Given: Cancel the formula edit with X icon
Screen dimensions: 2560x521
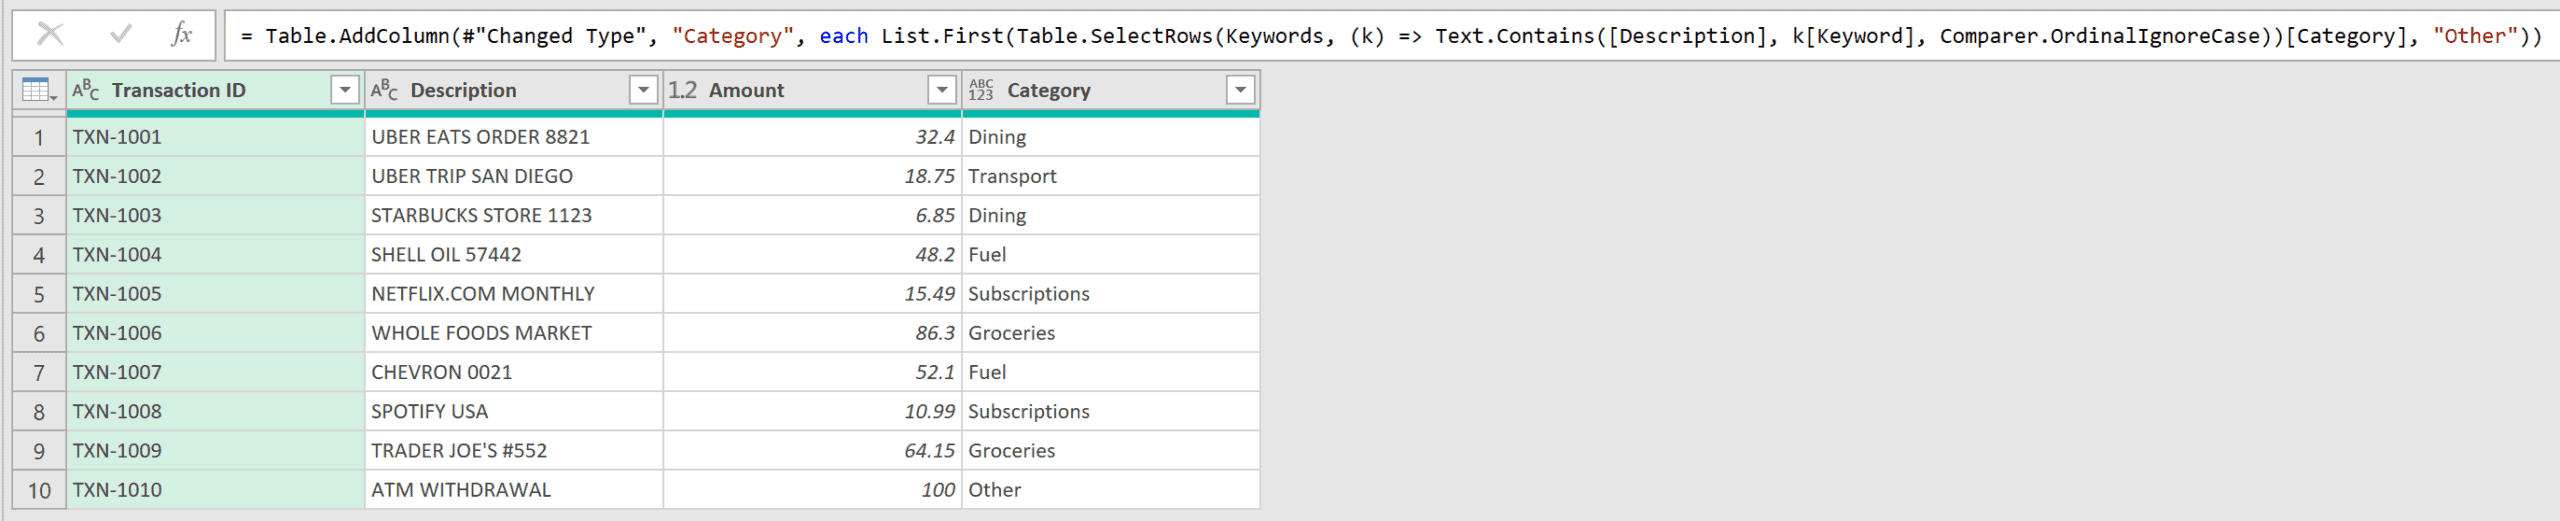Looking at the screenshot, I should pos(50,35).
